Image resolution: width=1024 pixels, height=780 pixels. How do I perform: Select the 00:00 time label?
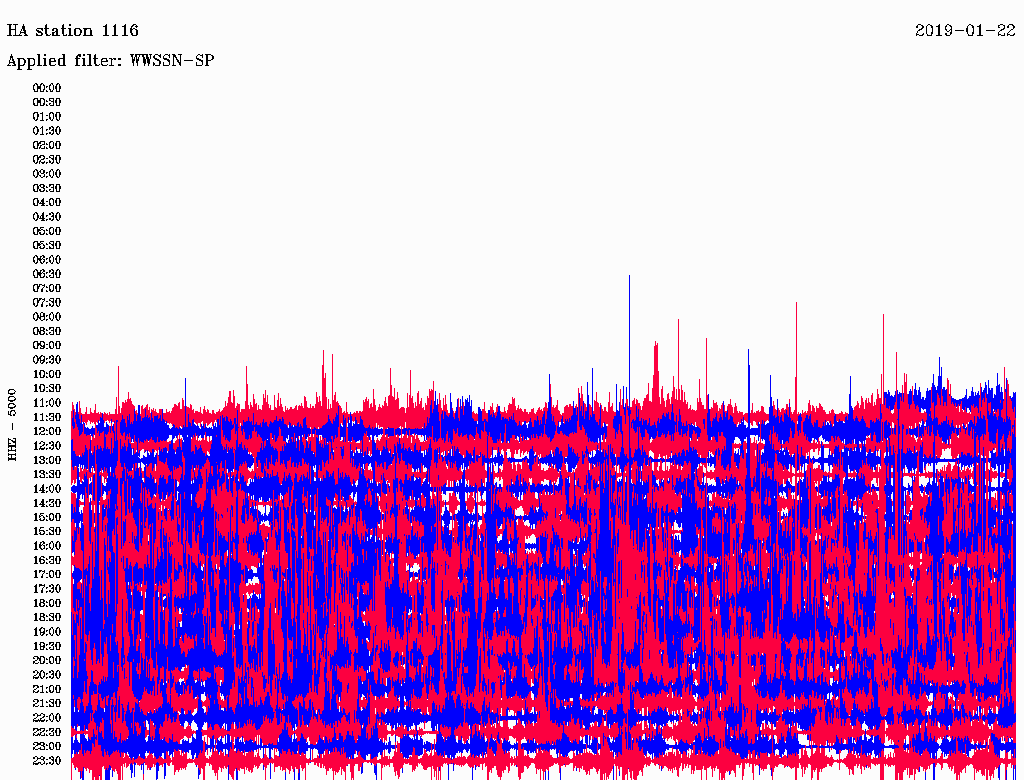[x=47, y=88]
